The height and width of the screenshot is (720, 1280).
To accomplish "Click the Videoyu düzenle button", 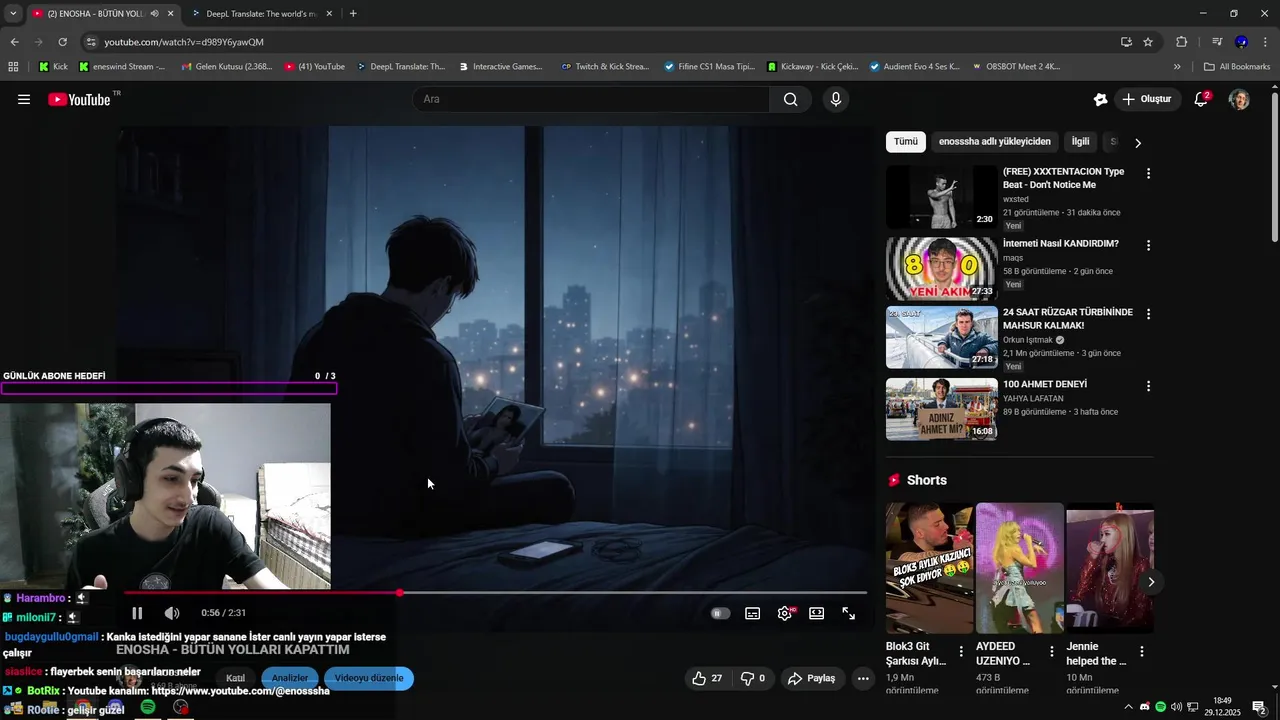I will (369, 678).
